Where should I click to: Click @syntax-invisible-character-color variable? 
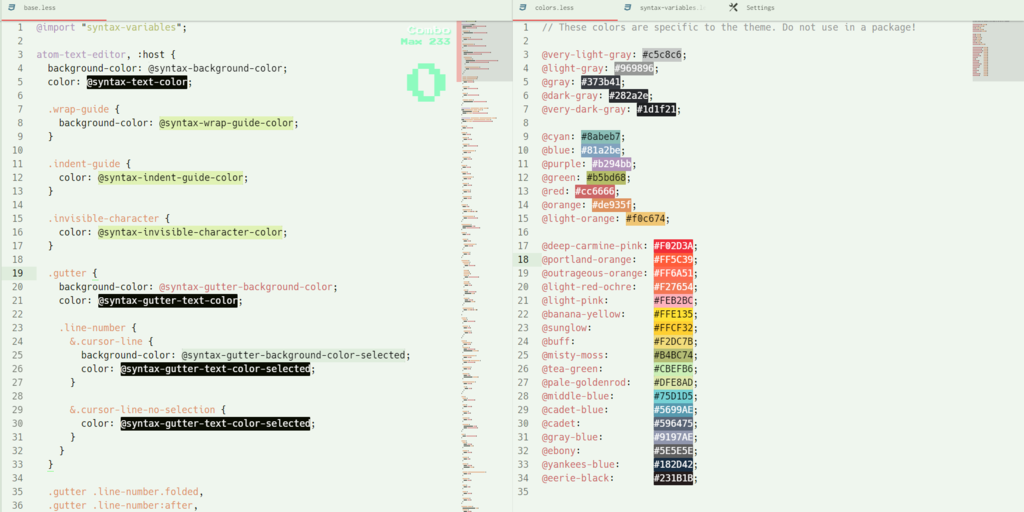coord(190,232)
